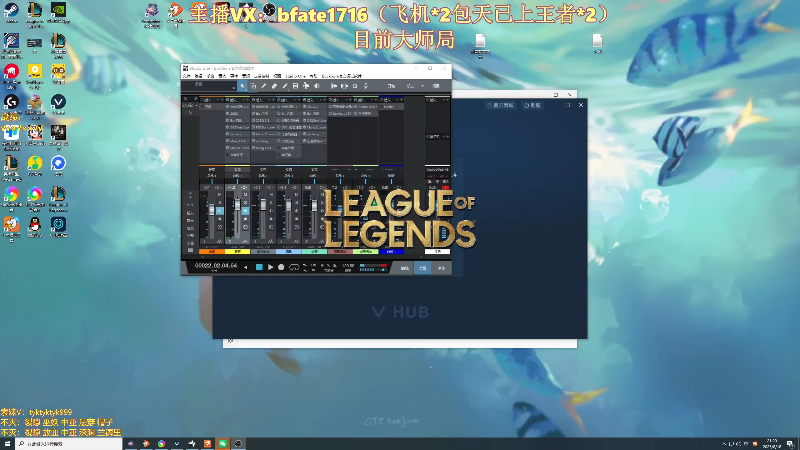Open the Studio One menu item

(295, 76)
